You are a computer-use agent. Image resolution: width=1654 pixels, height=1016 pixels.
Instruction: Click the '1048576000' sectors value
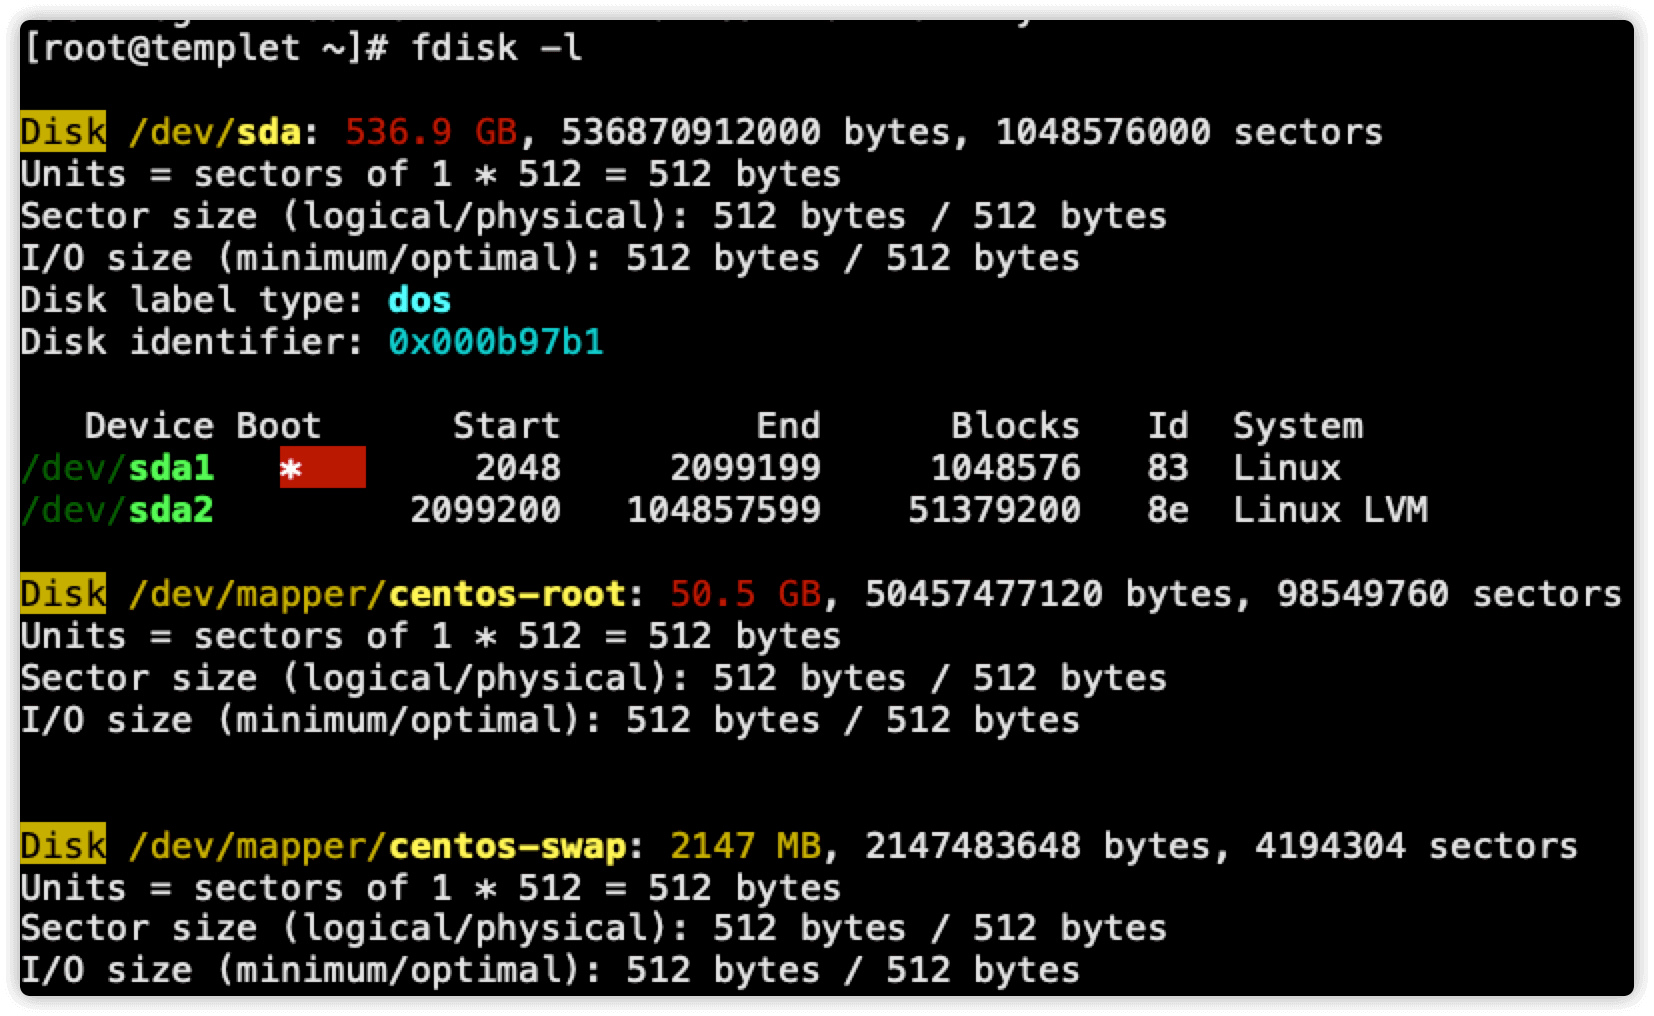pyautogui.click(x=1102, y=132)
